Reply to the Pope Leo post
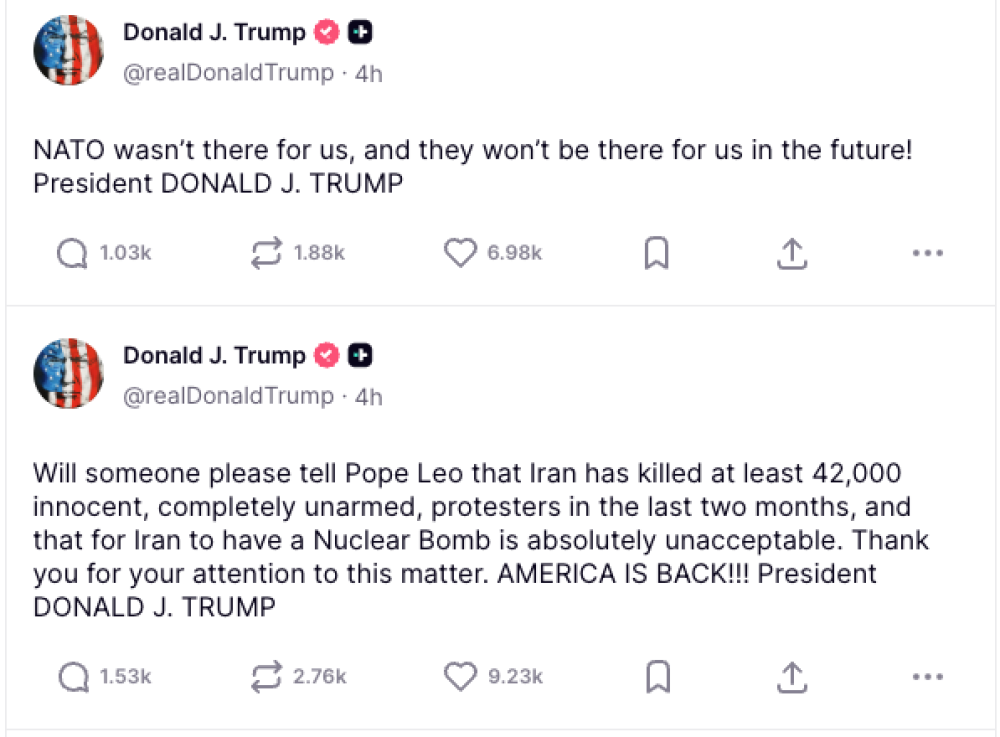The height and width of the screenshot is (737, 1000). (73, 677)
